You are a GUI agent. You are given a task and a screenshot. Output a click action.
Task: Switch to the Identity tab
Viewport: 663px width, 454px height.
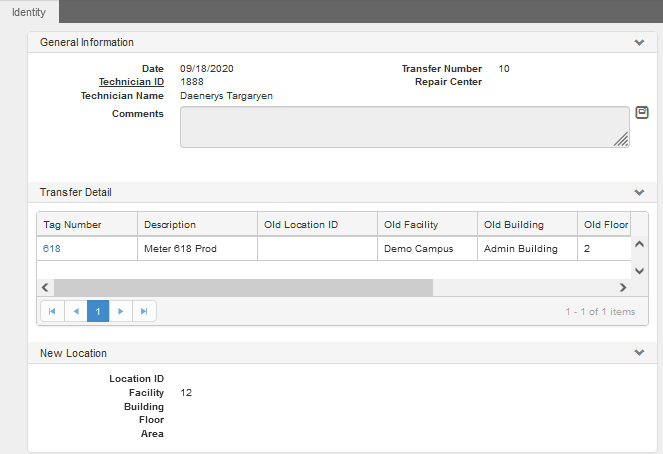(x=29, y=12)
